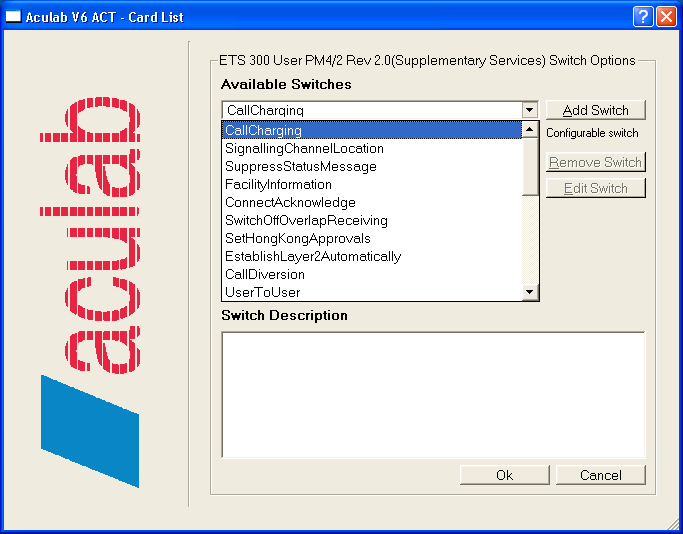Click inside the Switch Description text box

(433, 395)
